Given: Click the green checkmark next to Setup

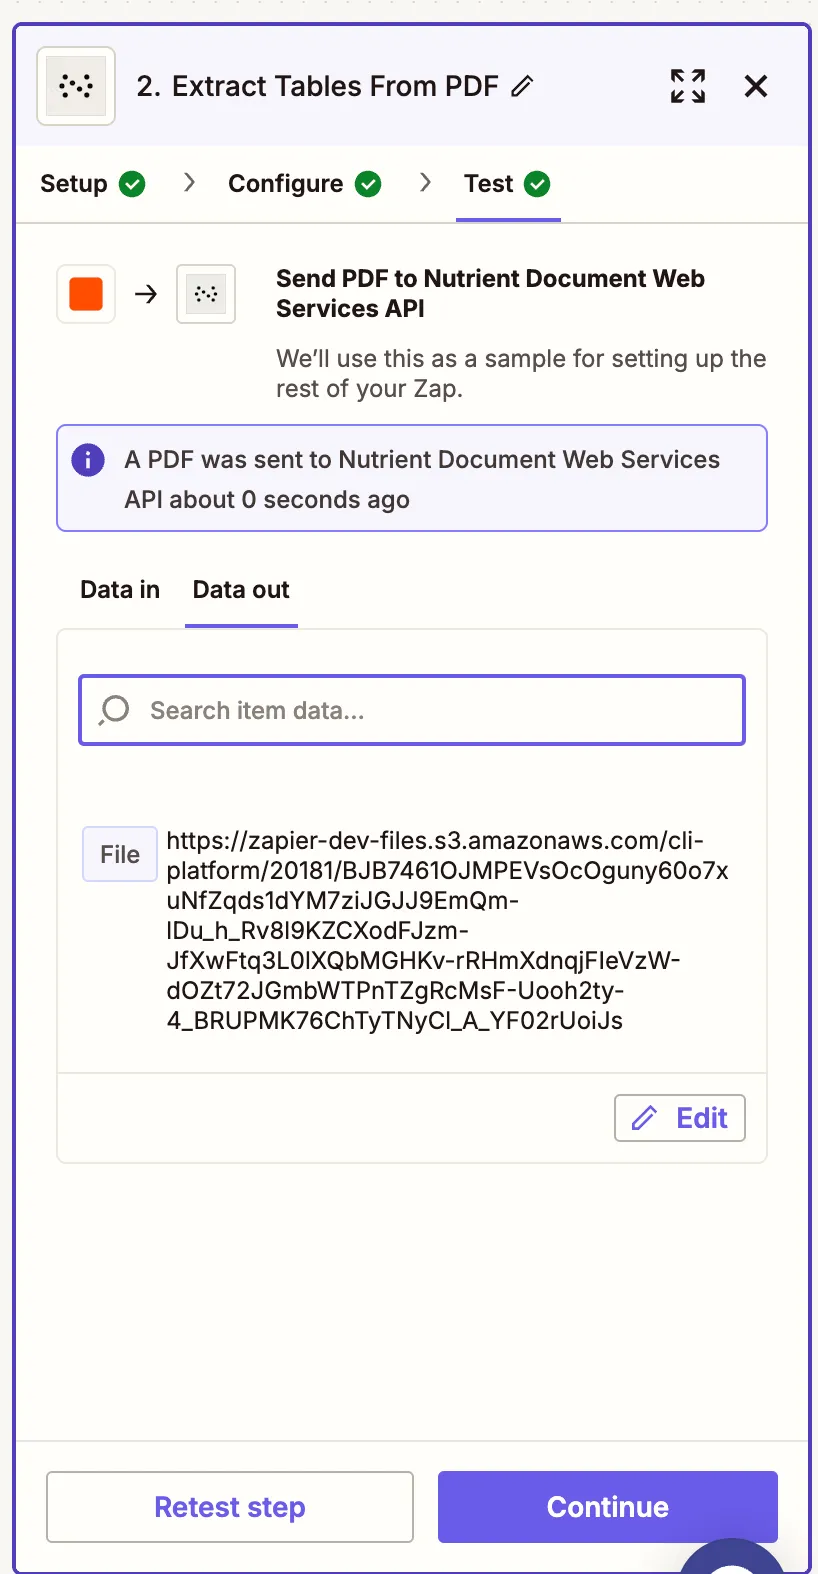Looking at the screenshot, I should (x=133, y=184).
